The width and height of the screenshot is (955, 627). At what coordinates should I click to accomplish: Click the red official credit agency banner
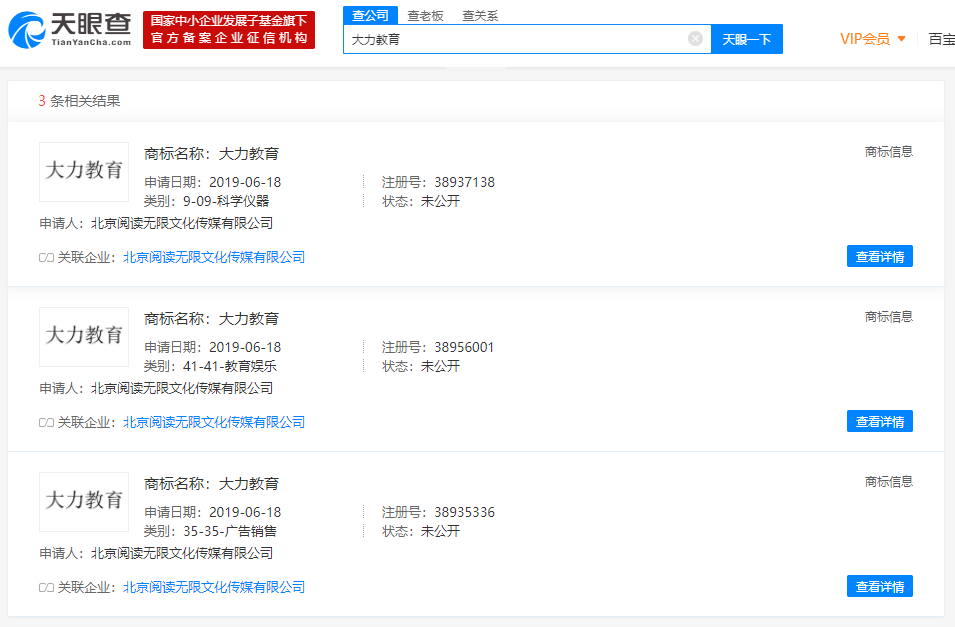click(x=229, y=29)
